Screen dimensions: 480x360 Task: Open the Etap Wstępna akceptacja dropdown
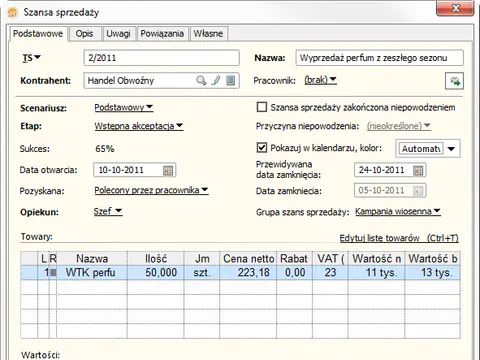point(139,126)
